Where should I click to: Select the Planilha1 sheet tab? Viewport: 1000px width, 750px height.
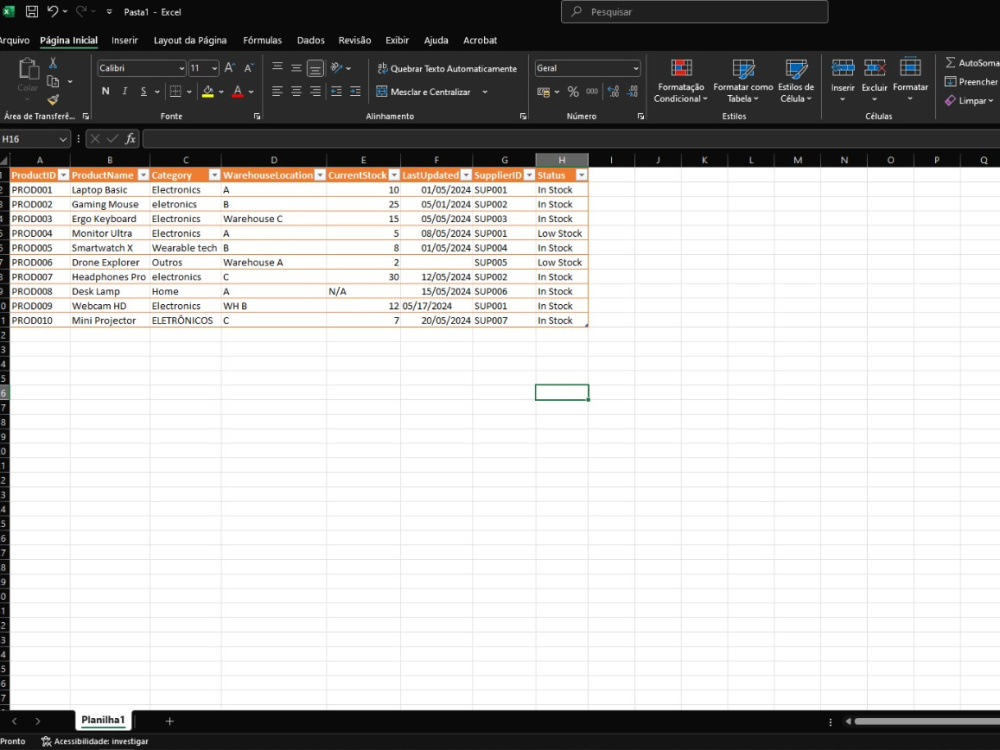coord(103,720)
